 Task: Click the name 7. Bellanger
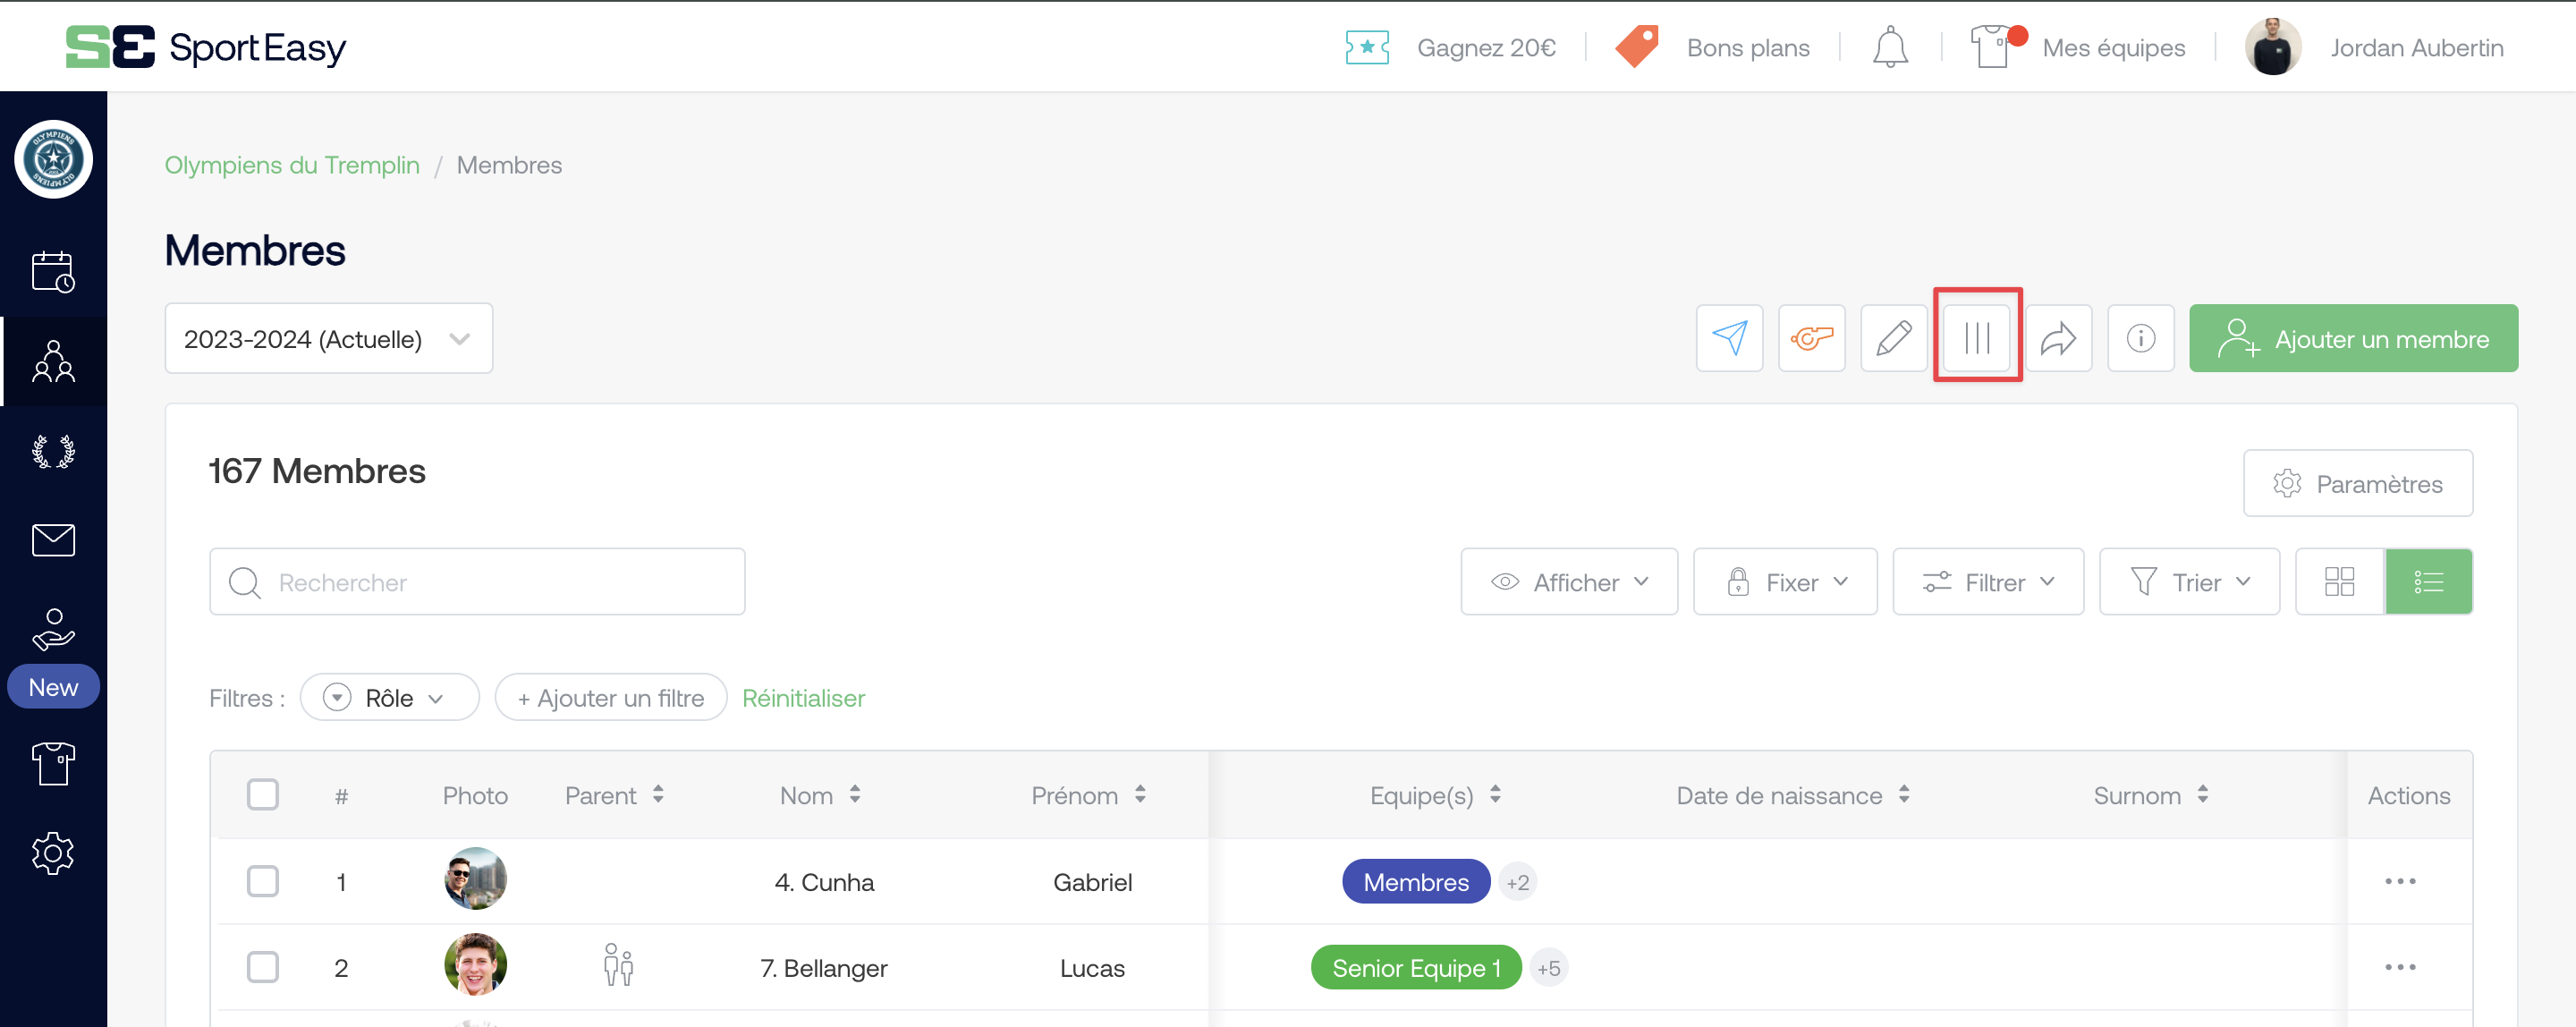coord(823,967)
